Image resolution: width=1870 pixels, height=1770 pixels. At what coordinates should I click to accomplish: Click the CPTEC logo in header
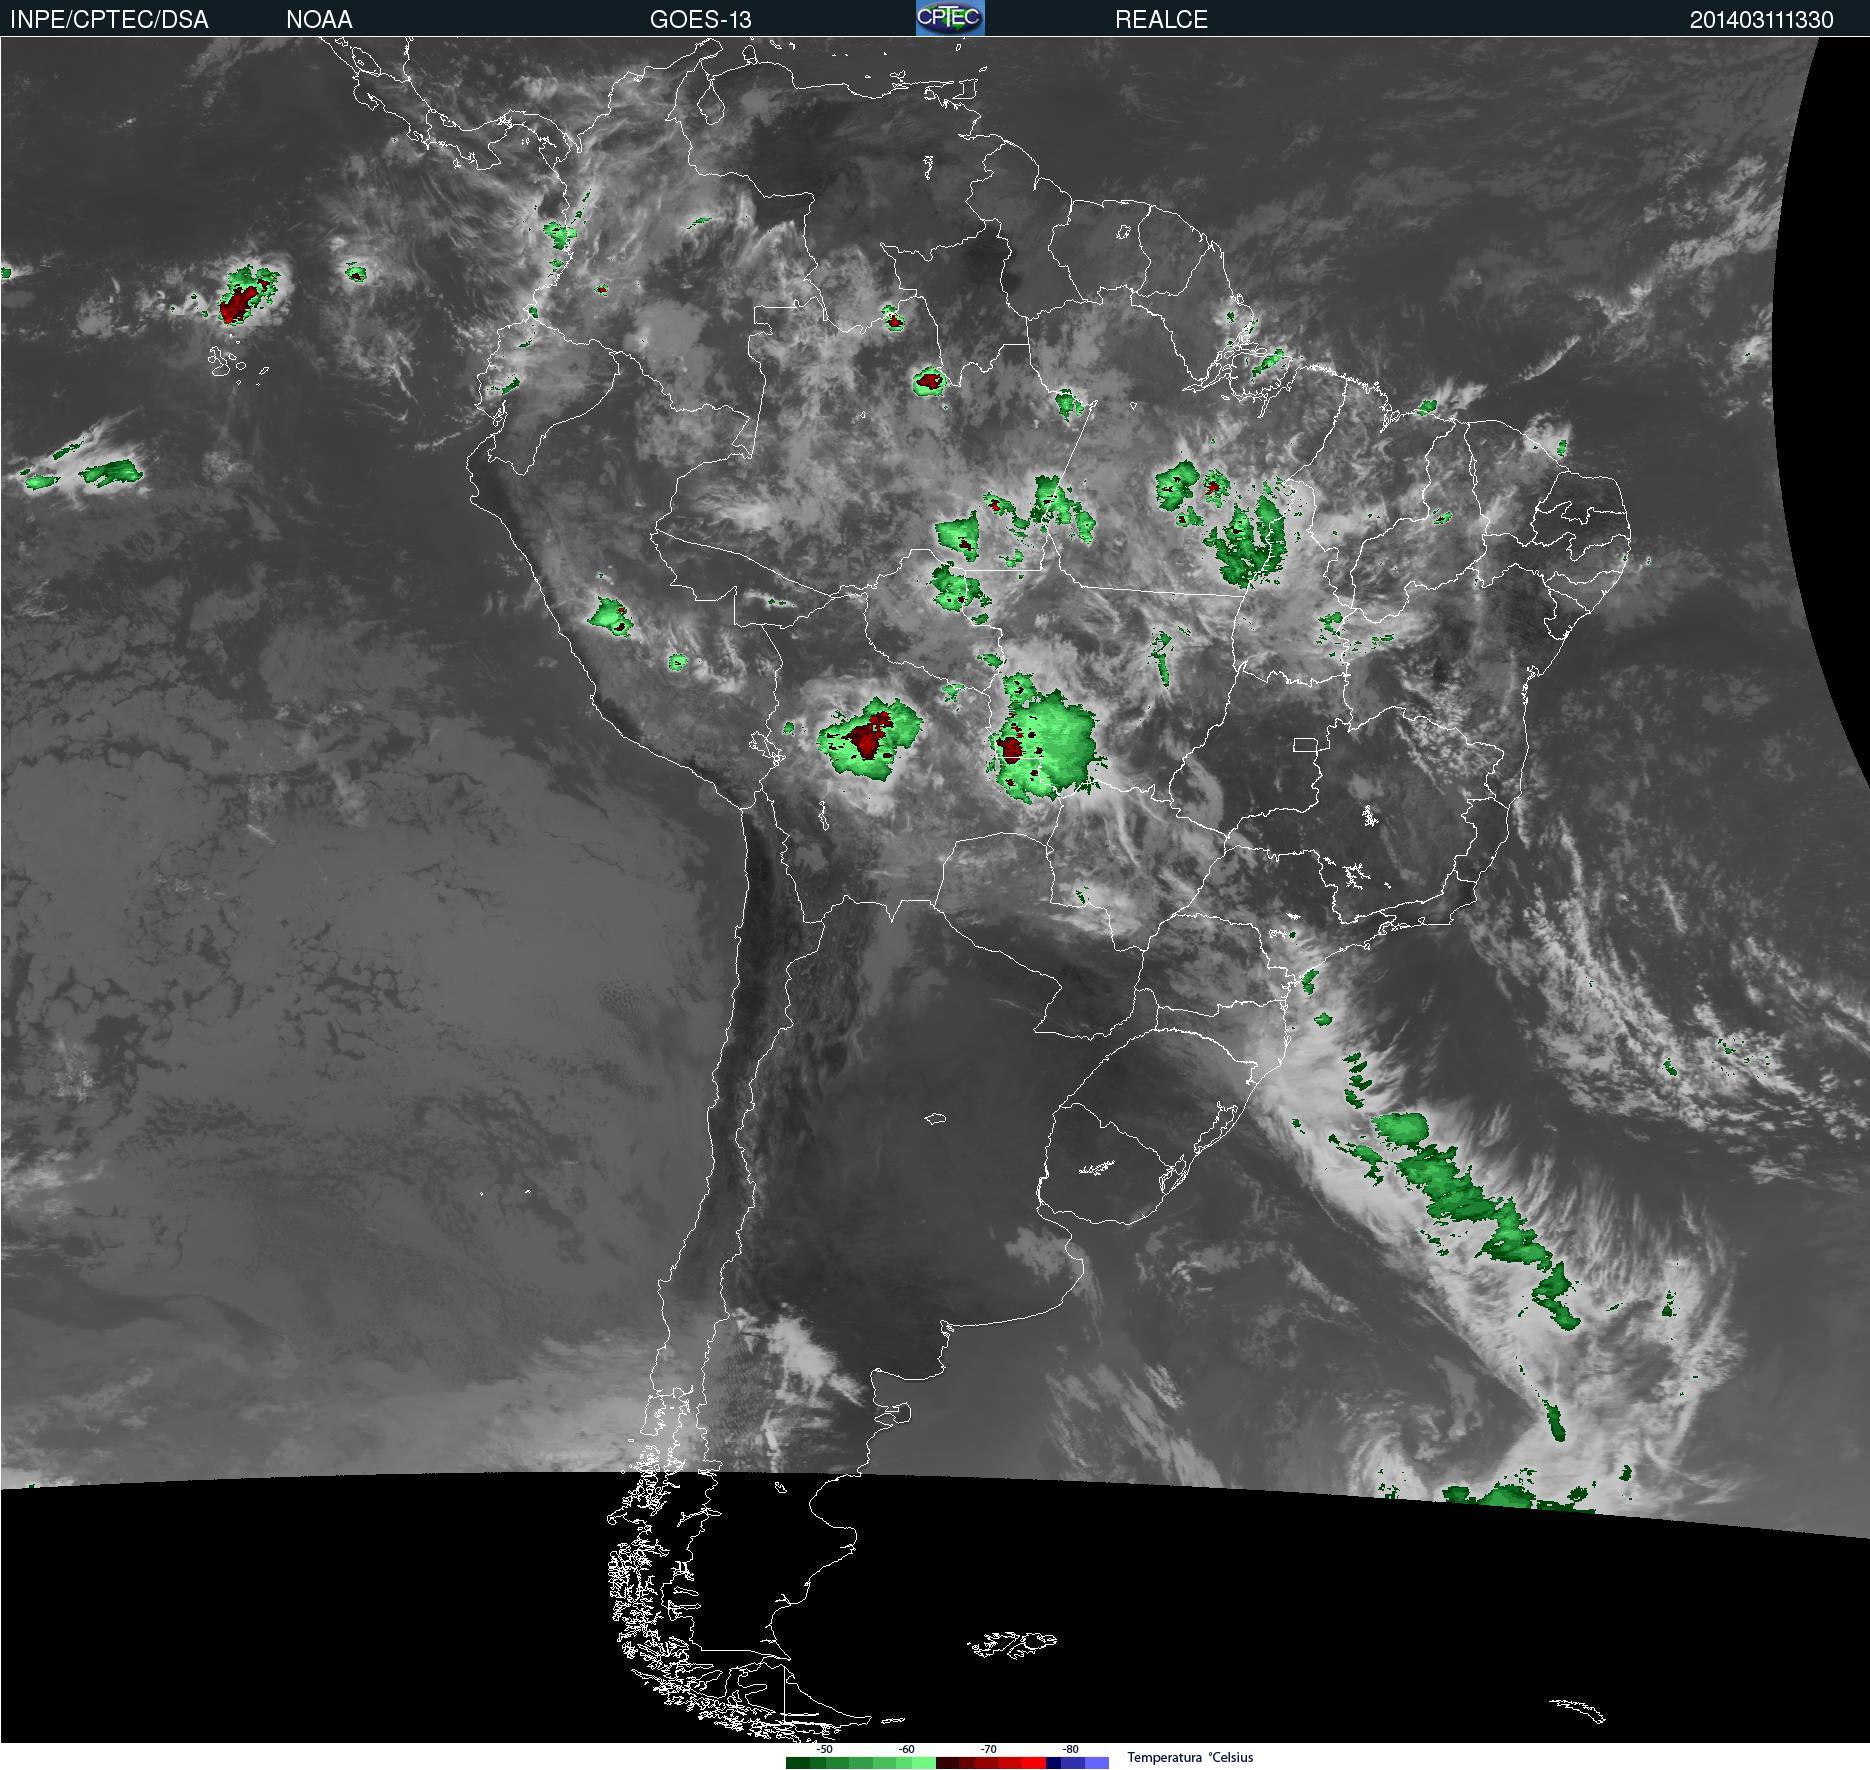[950, 18]
